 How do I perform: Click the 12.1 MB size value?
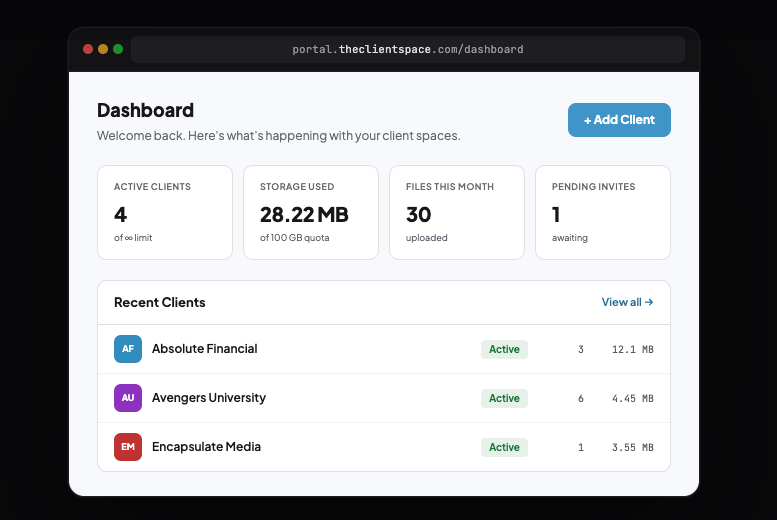(633, 349)
